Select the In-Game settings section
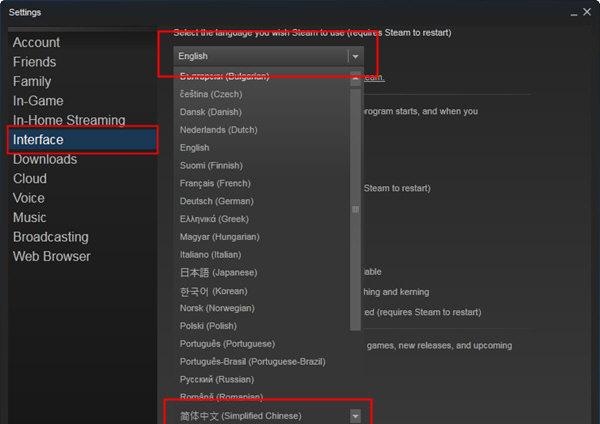600x424 pixels. tap(38, 101)
